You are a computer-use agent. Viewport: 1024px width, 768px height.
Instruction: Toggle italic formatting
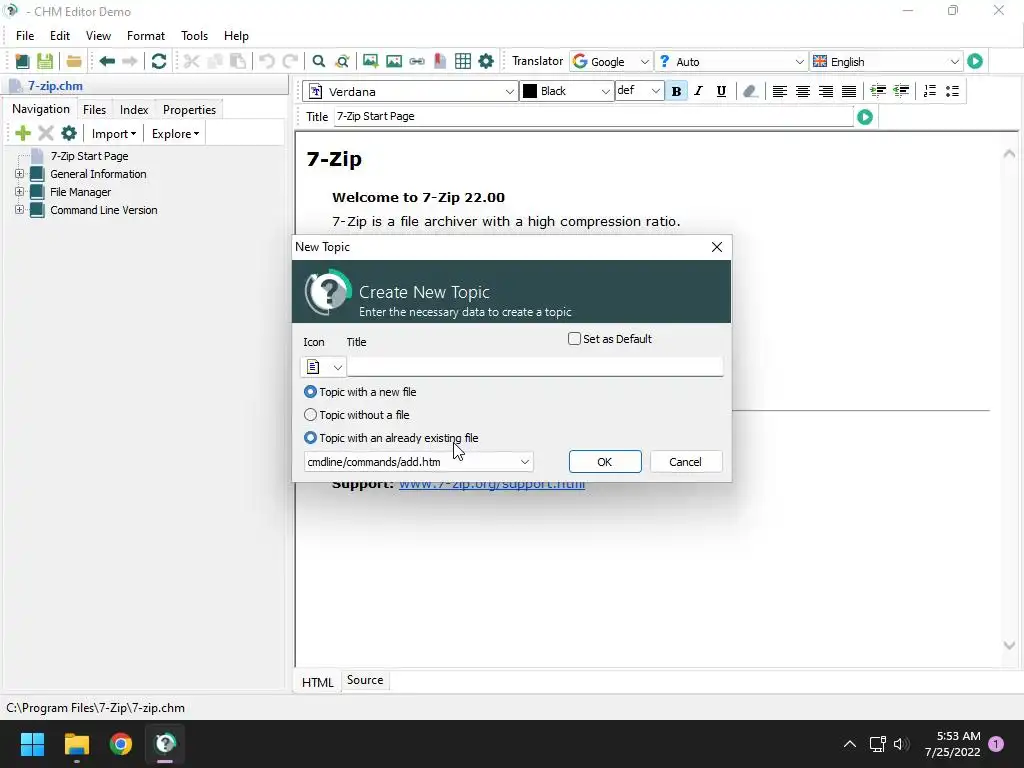point(698,91)
